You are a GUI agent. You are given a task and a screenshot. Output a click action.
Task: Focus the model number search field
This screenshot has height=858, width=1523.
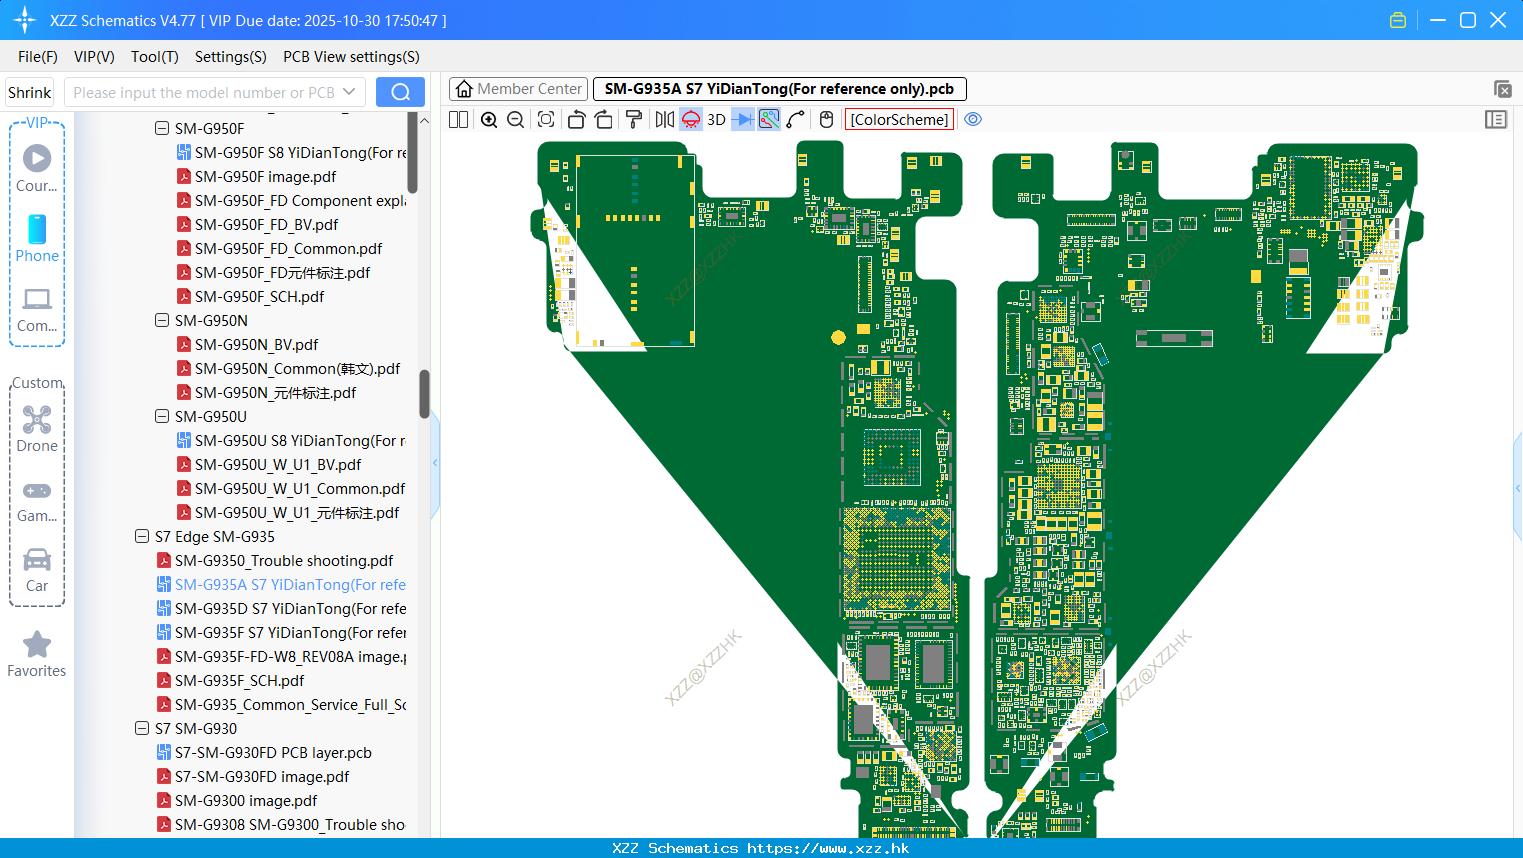pyautogui.click(x=203, y=93)
